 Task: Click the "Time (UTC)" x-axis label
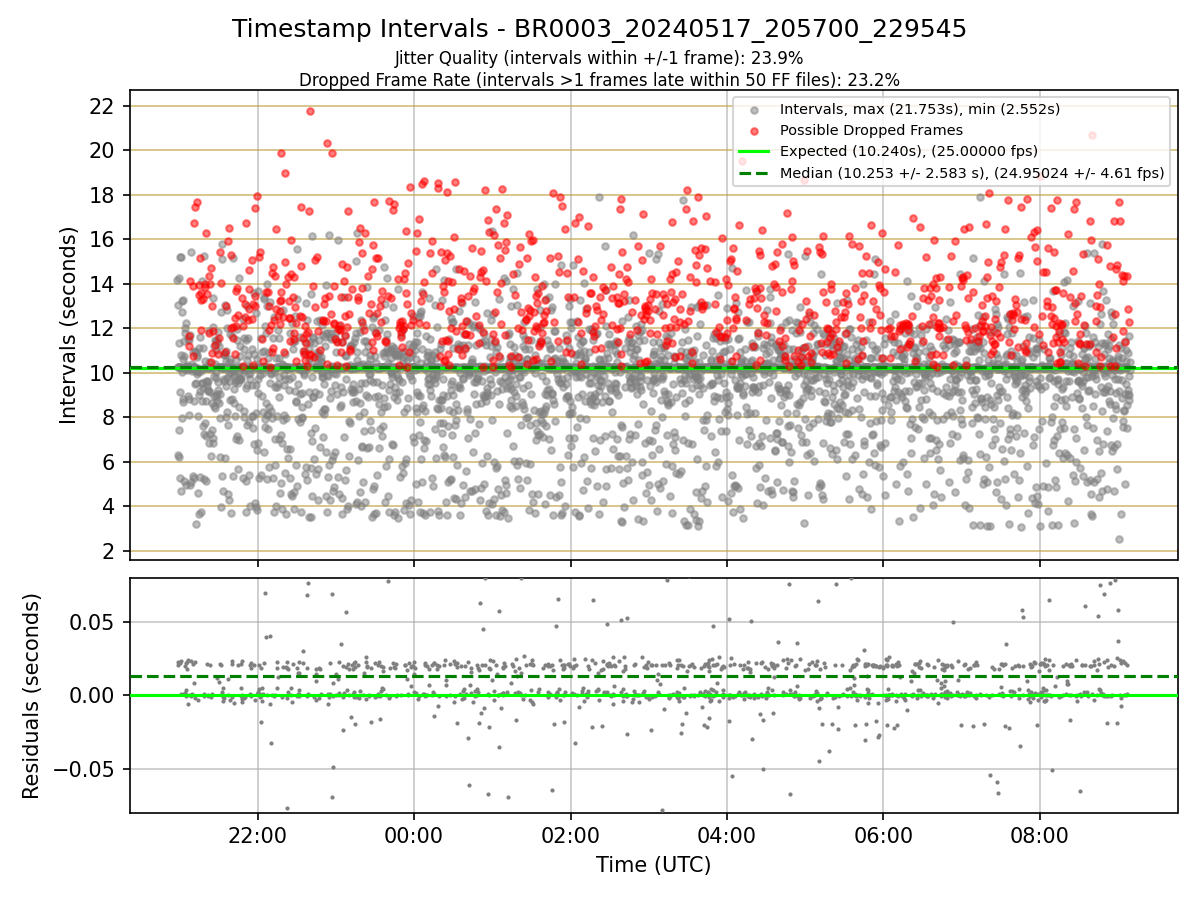pos(654,865)
